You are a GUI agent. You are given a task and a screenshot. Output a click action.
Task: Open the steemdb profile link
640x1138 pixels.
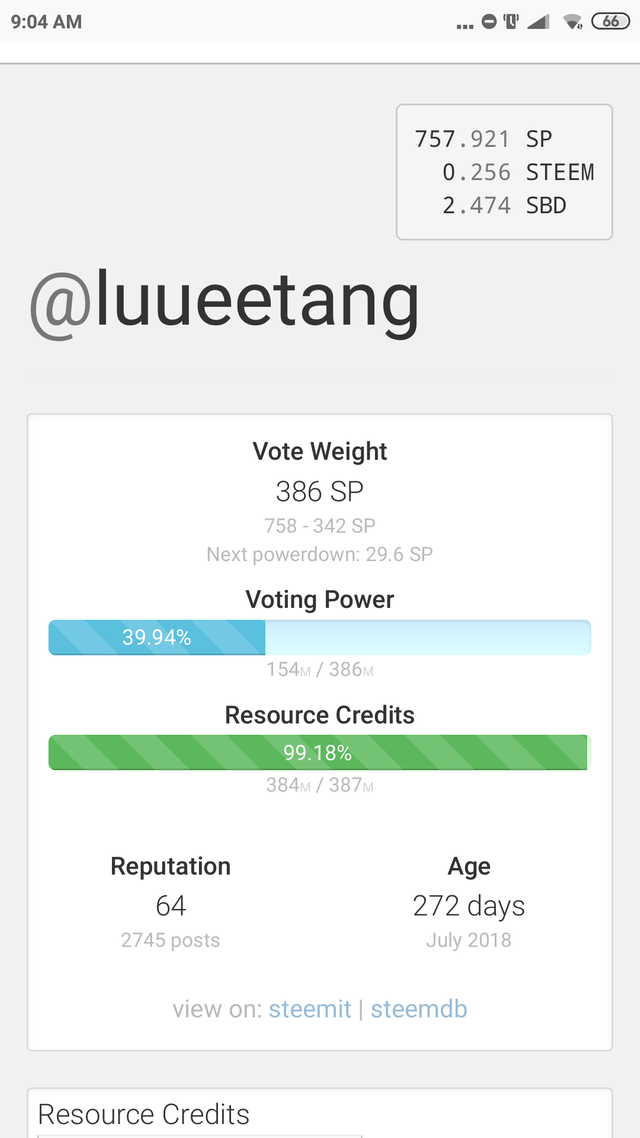pos(419,1009)
